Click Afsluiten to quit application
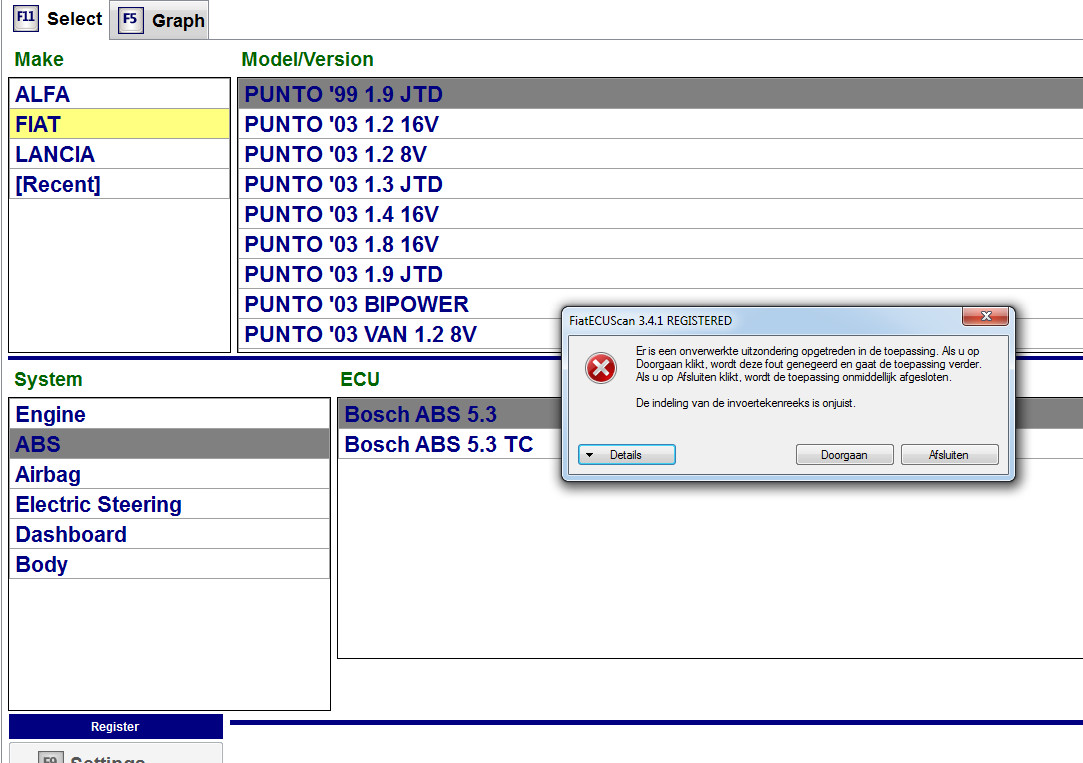1083x763 pixels. pos(949,454)
